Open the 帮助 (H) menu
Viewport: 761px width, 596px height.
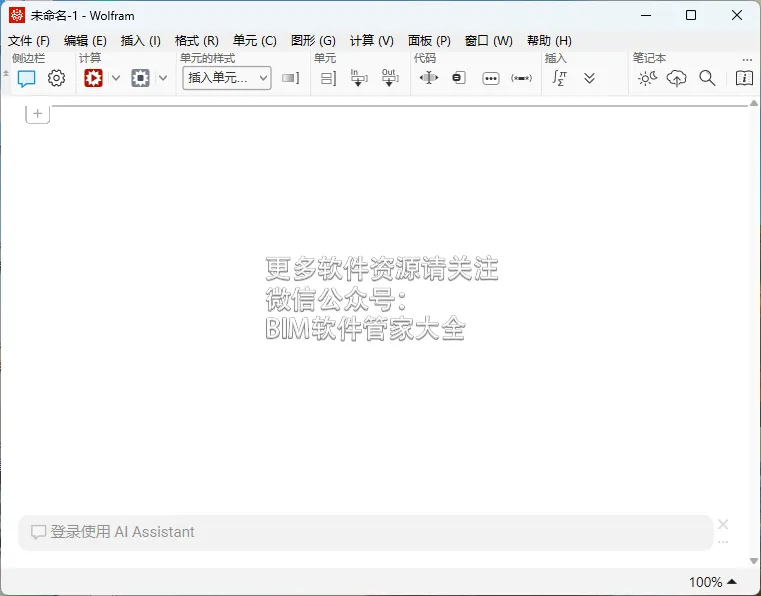click(549, 41)
